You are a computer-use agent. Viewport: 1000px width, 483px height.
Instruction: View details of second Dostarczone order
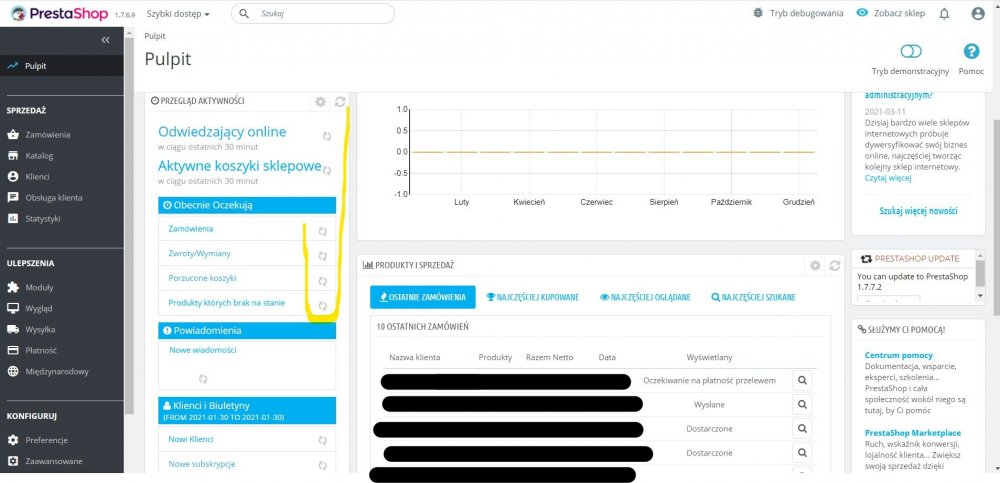pos(802,453)
